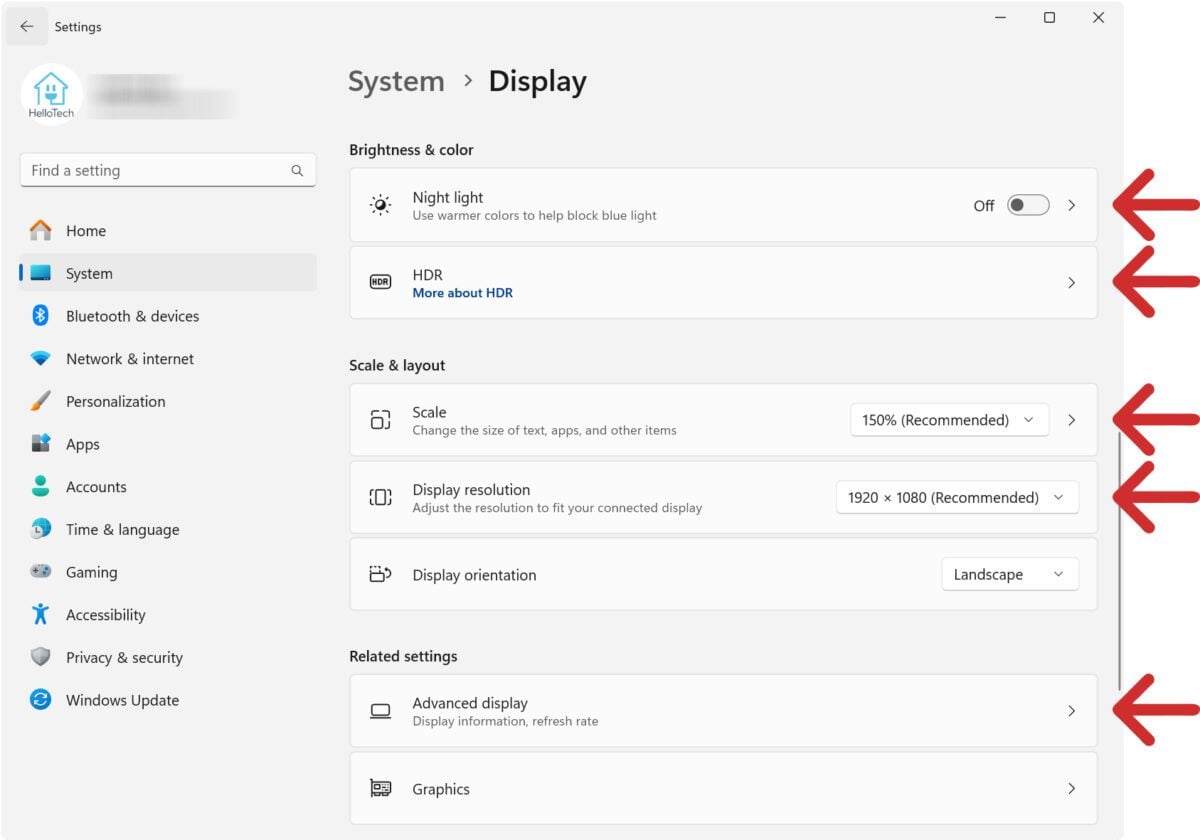Open the Scale percentage dropdown
The height and width of the screenshot is (840, 1200).
pos(948,420)
